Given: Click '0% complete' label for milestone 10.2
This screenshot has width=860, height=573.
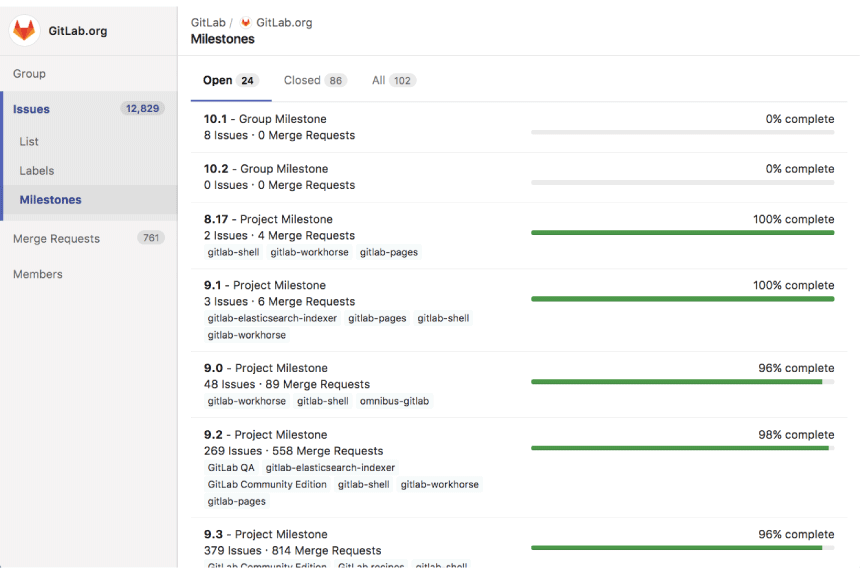Looking at the screenshot, I should pyautogui.click(x=800, y=169).
